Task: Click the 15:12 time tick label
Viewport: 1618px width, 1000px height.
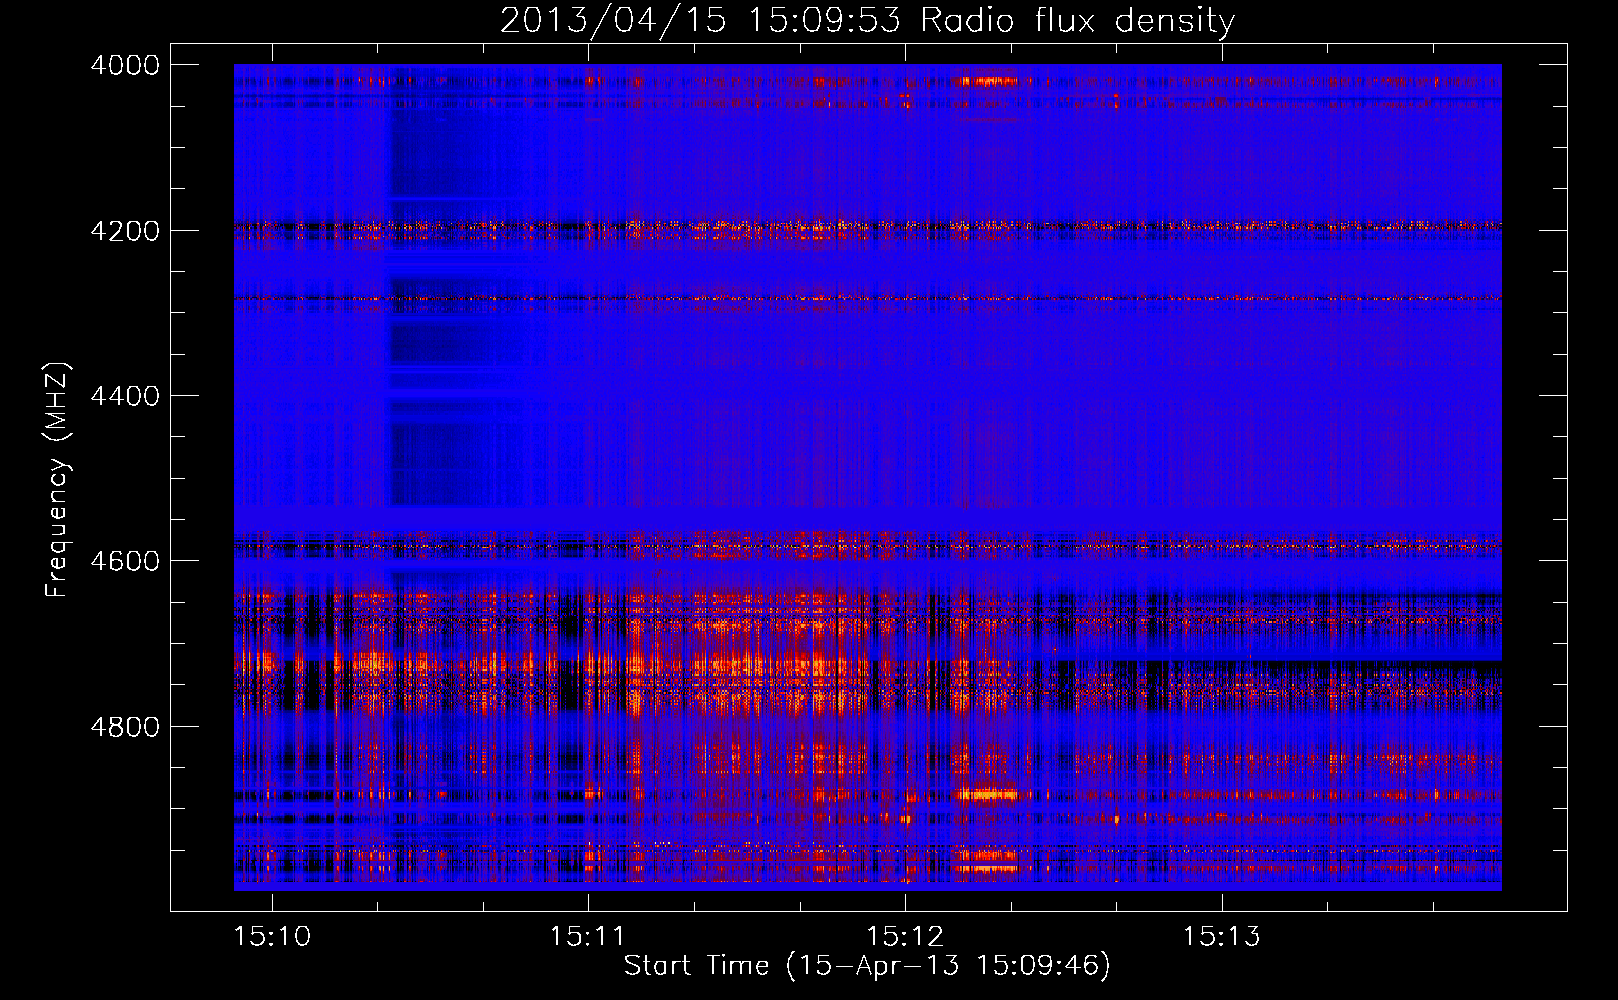Action: point(905,936)
